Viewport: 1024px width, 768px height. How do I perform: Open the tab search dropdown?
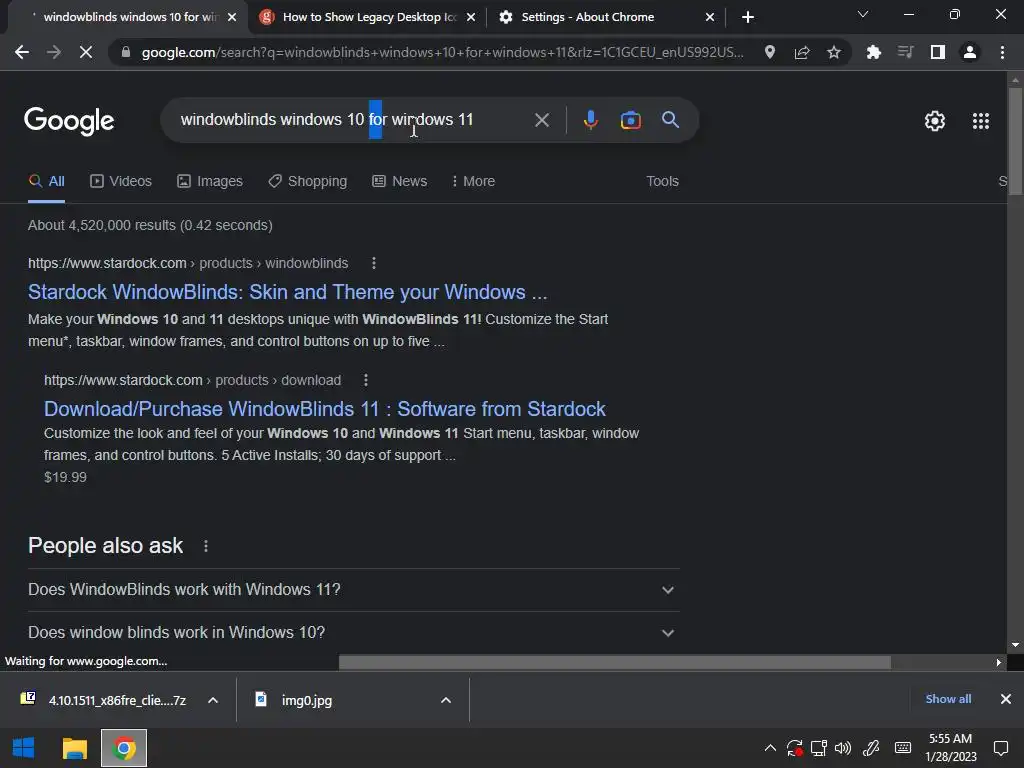point(863,14)
